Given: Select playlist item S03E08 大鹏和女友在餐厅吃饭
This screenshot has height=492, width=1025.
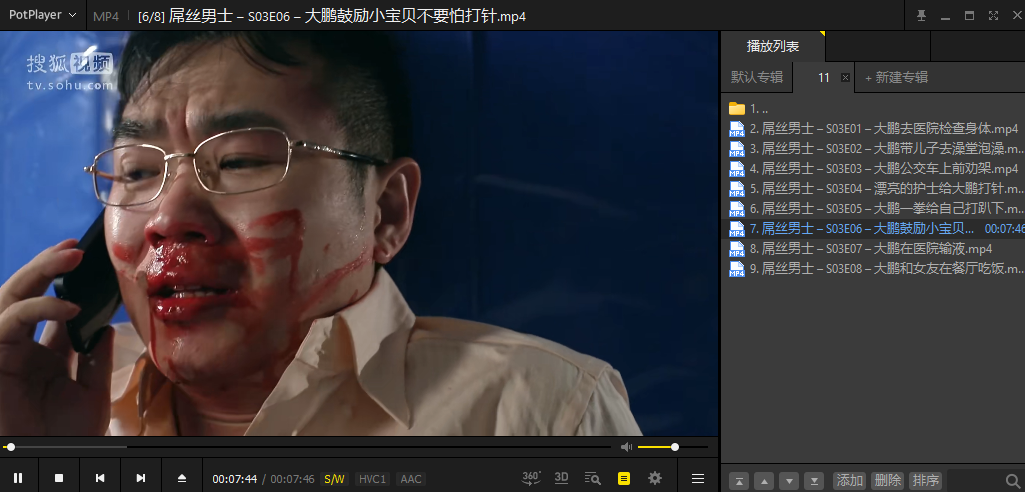Looking at the screenshot, I should 874,269.
